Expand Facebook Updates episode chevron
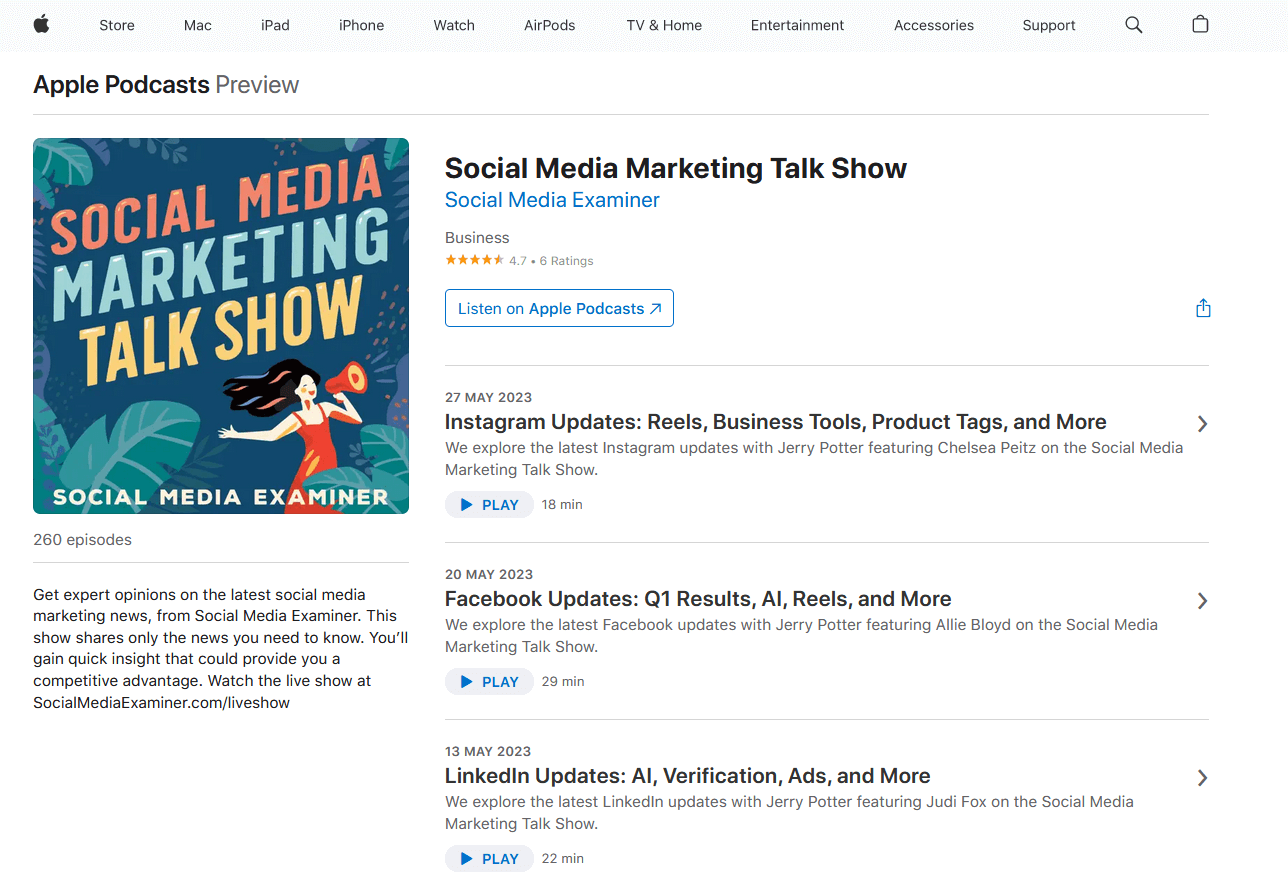1288x884 pixels. click(x=1202, y=601)
